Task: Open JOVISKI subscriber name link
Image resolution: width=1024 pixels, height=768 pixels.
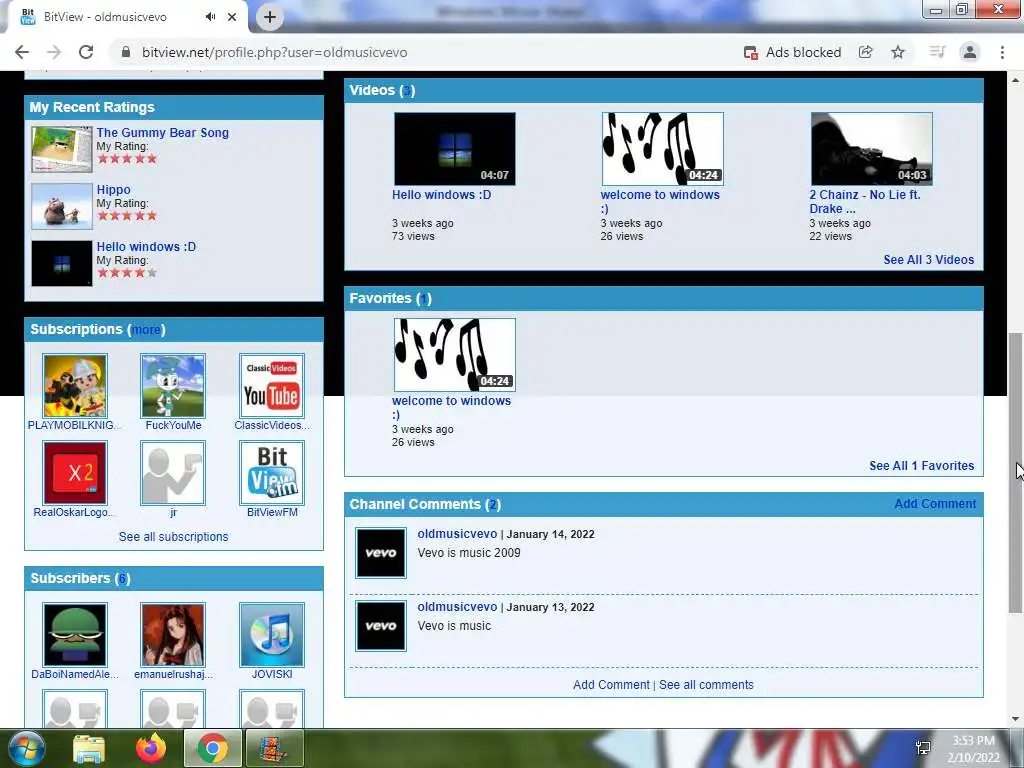Action: coord(272,675)
